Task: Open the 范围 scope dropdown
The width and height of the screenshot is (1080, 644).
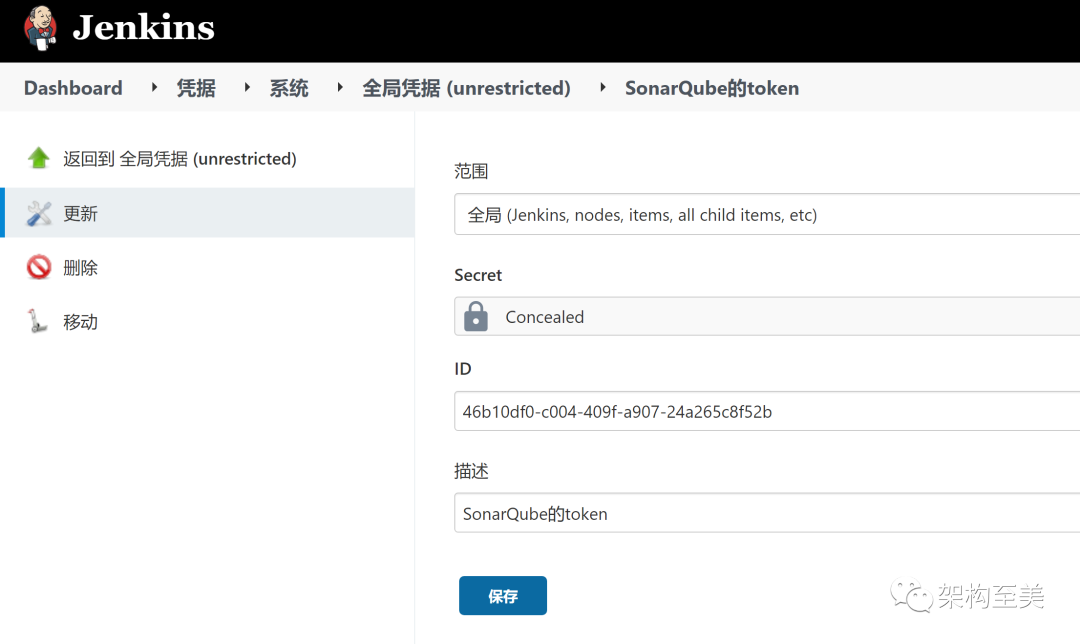Action: click(766, 214)
